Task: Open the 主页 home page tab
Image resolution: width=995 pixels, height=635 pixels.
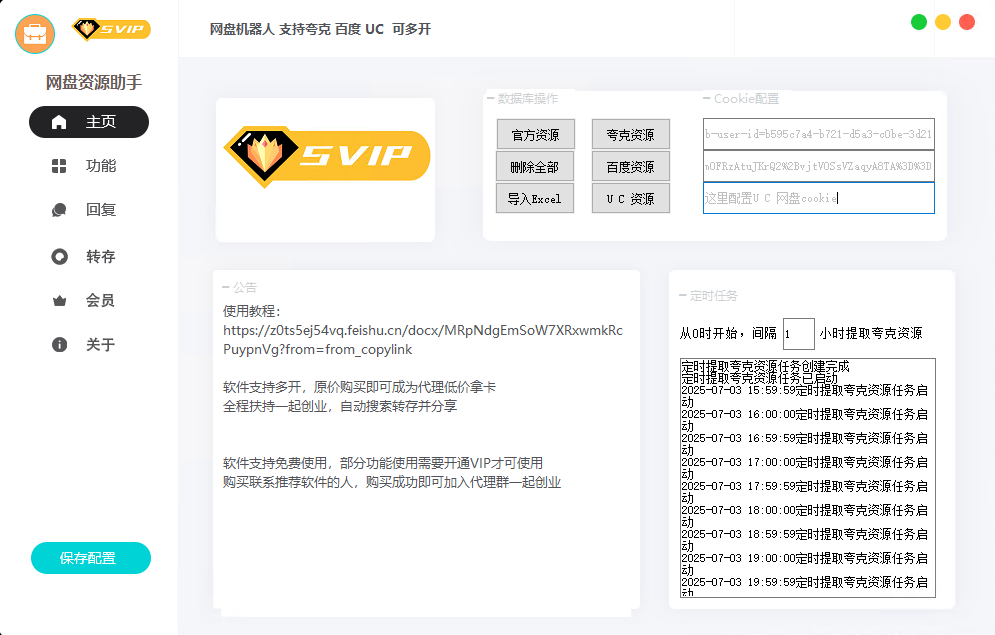Action: pos(89,122)
